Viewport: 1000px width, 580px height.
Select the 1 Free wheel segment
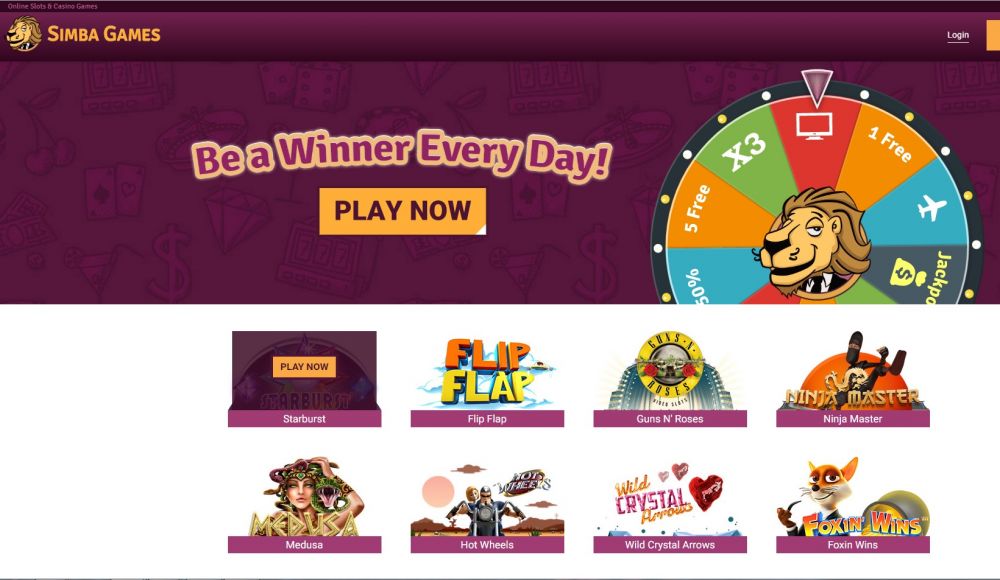click(890, 145)
